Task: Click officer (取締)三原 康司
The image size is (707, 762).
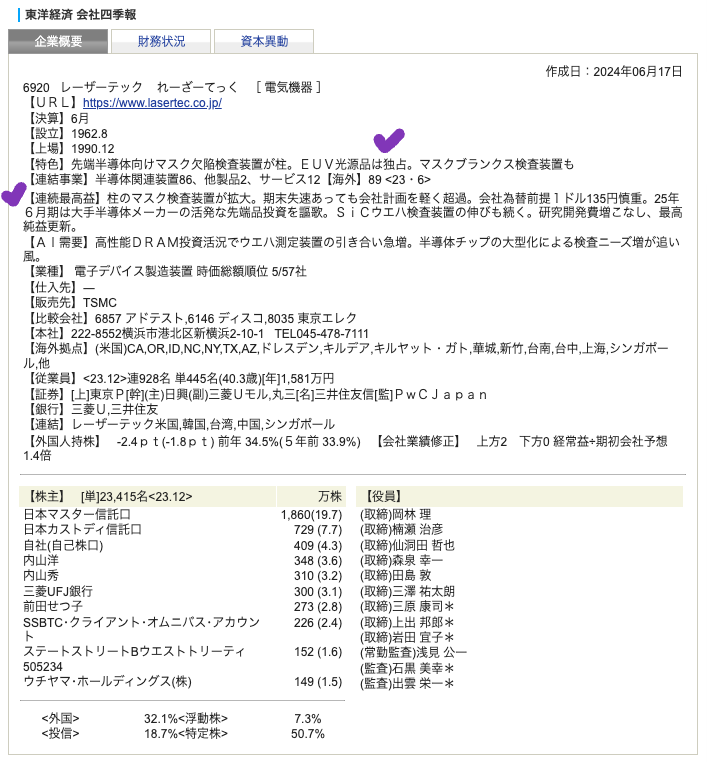Action: (407, 606)
